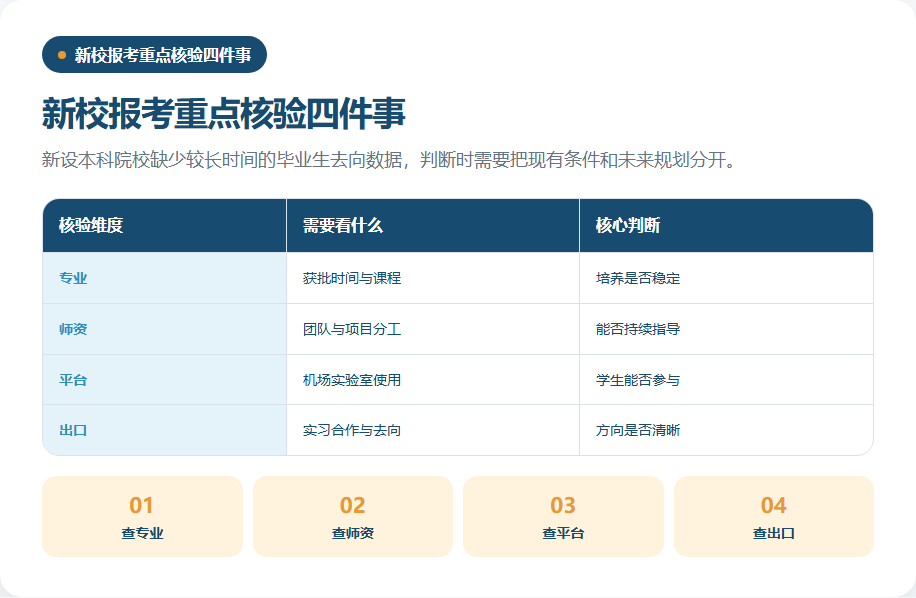Viewport: 916px width, 598px height.
Task: Open the 04 查出口 card
Action: (774, 516)
